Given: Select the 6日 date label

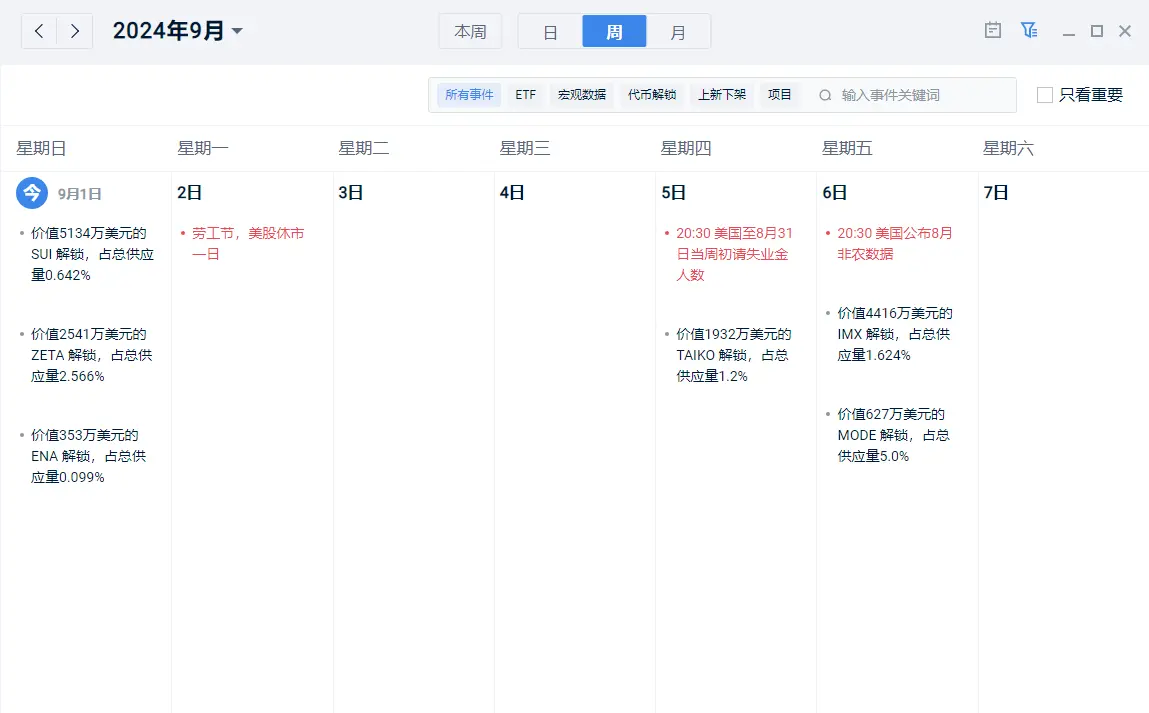Looking at the screenshot, I should tap(835, 193).
